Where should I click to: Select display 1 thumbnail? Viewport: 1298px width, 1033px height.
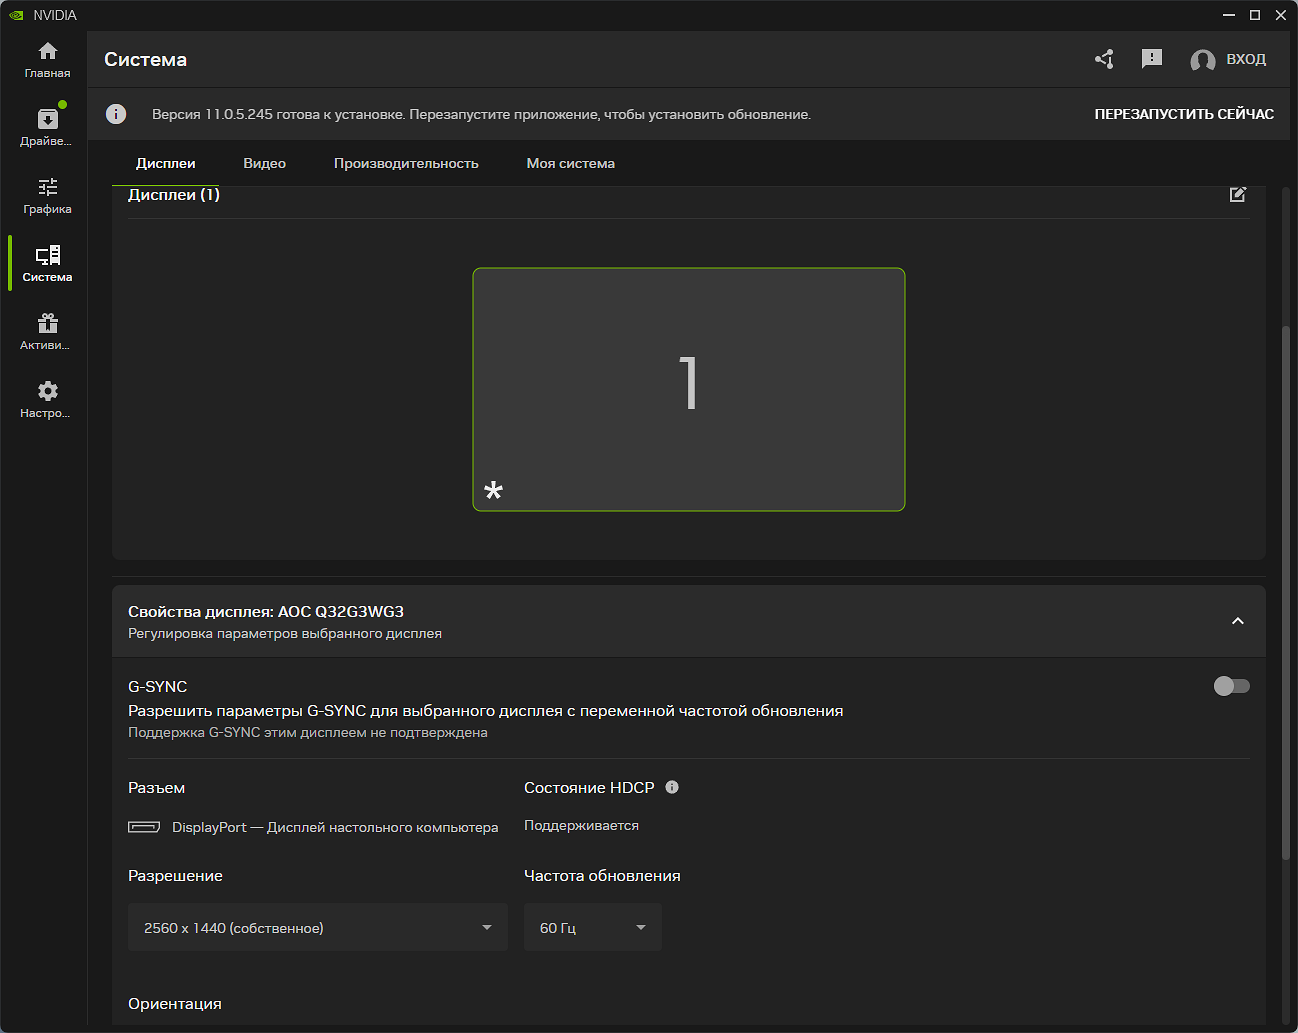coord(688,389)
